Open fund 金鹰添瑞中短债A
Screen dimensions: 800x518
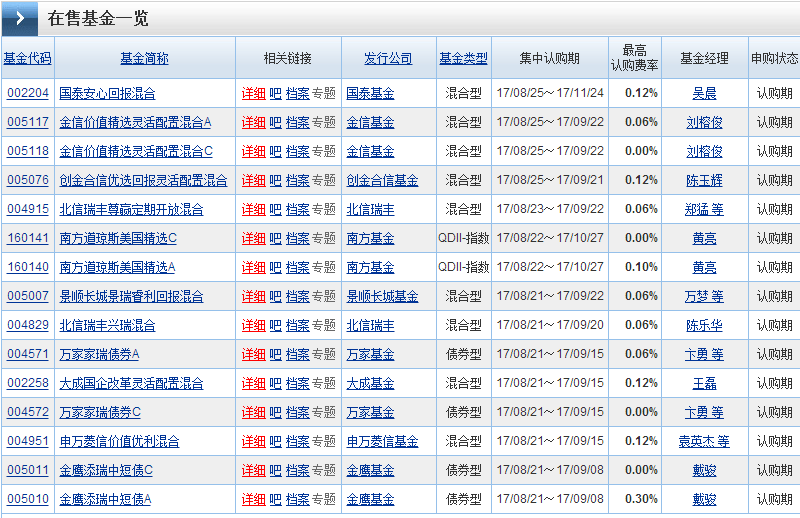tap(105, 499)
